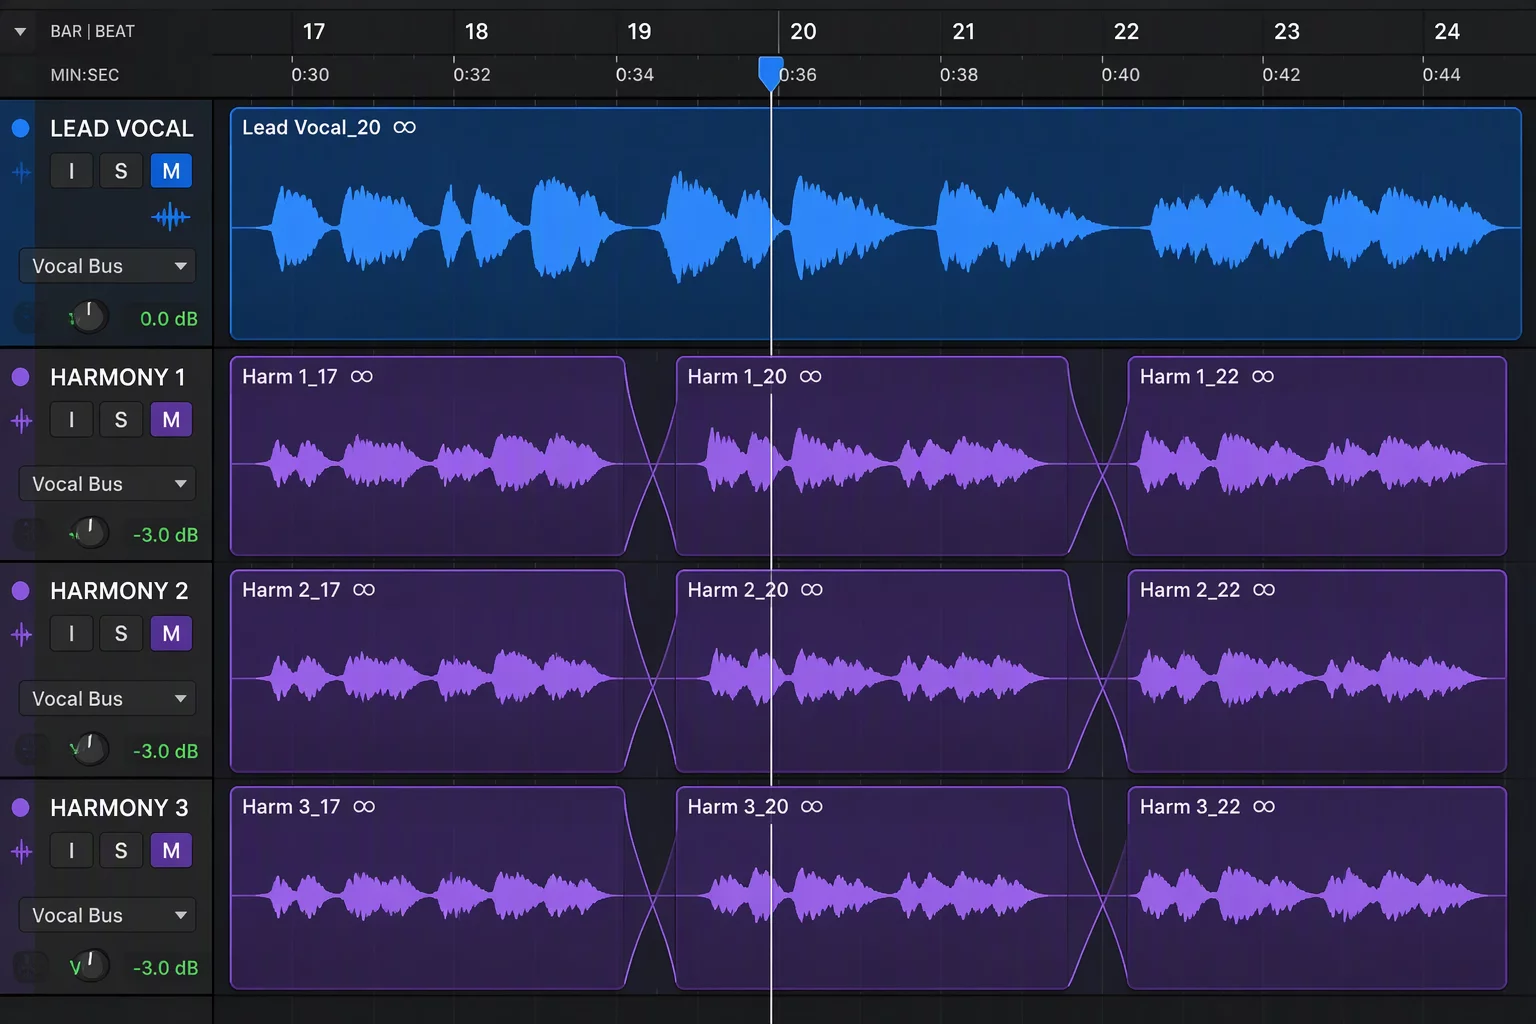The height and width of the screenshot is (1024, 1536).
Task: Click the waveform icon beside Harmony 2's I button
Action: (21, 634)
